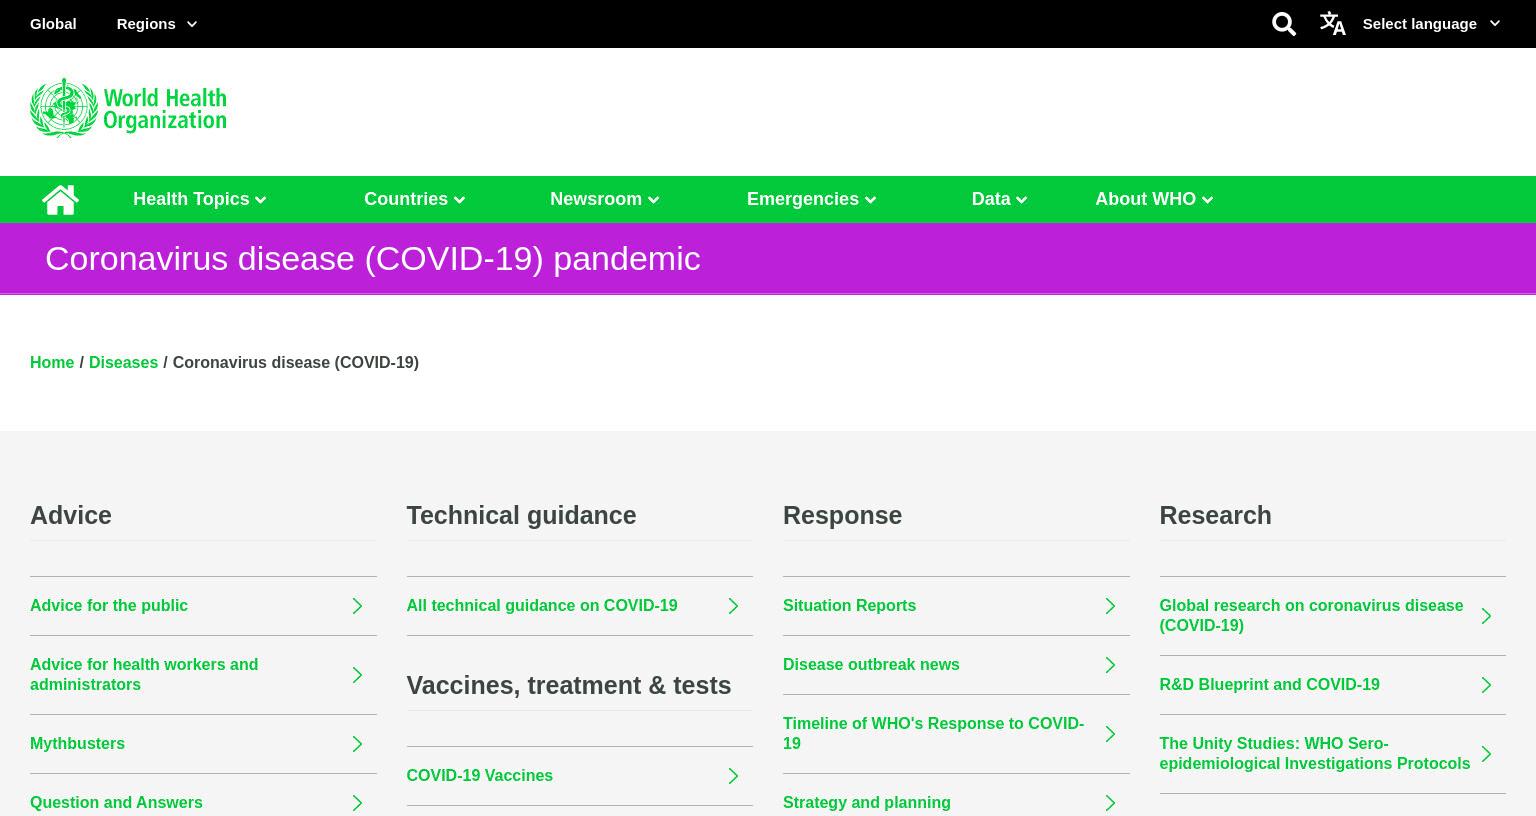The image size is (1536, 816).
Task: Click arrow next to COVID-19 Vaccines
Action: (733, 776)
